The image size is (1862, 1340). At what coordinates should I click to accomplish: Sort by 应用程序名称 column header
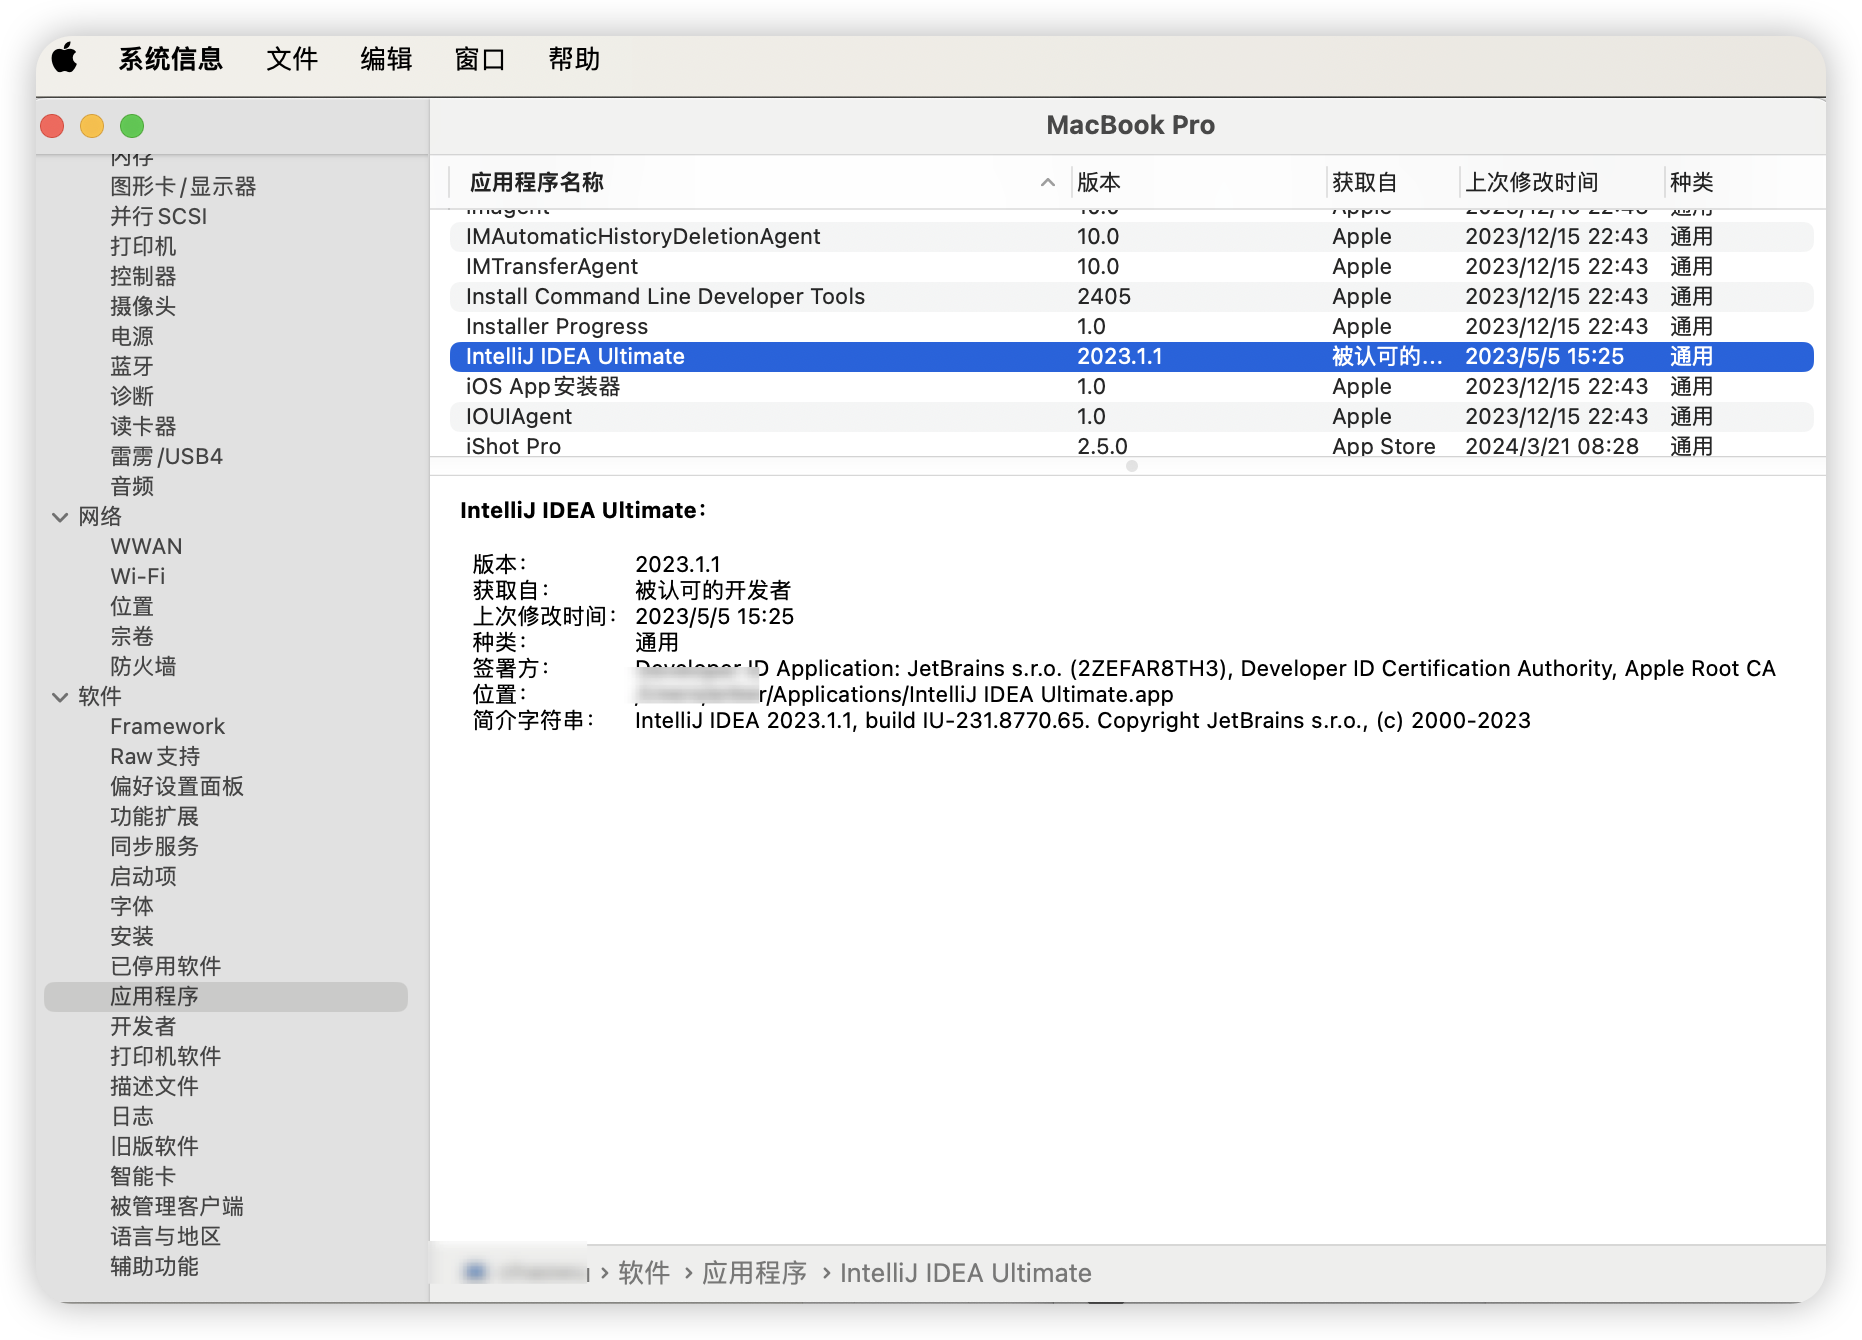coord(537,182)
